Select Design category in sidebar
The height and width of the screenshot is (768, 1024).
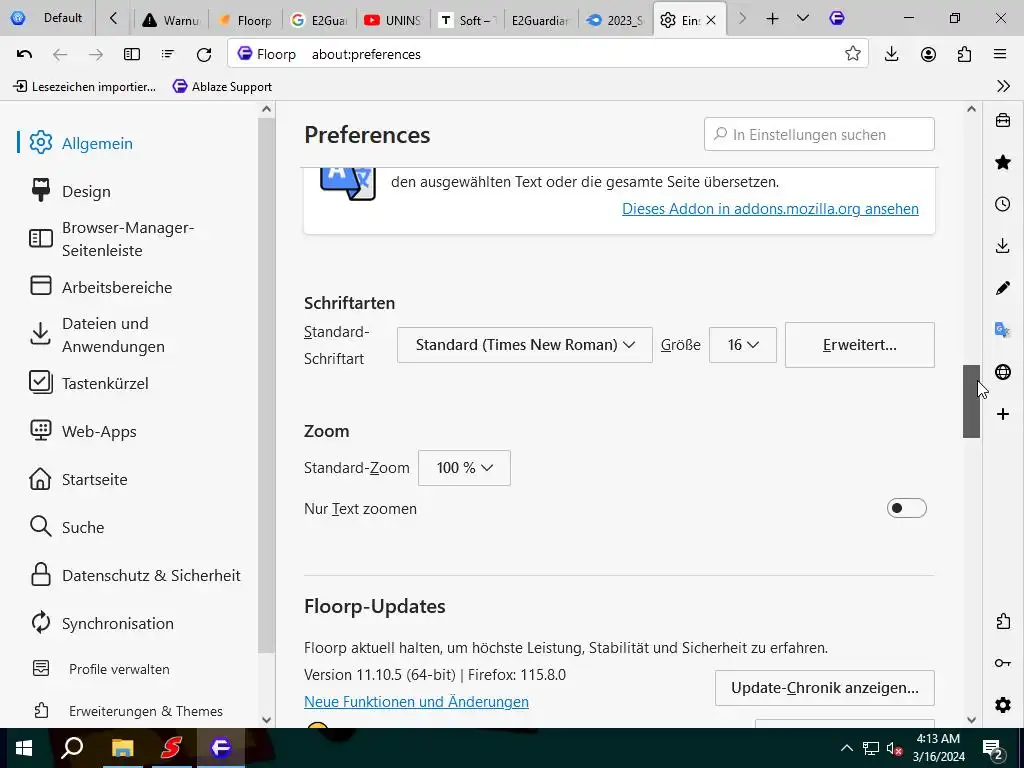pyautogui.click(x=86, y=191)
